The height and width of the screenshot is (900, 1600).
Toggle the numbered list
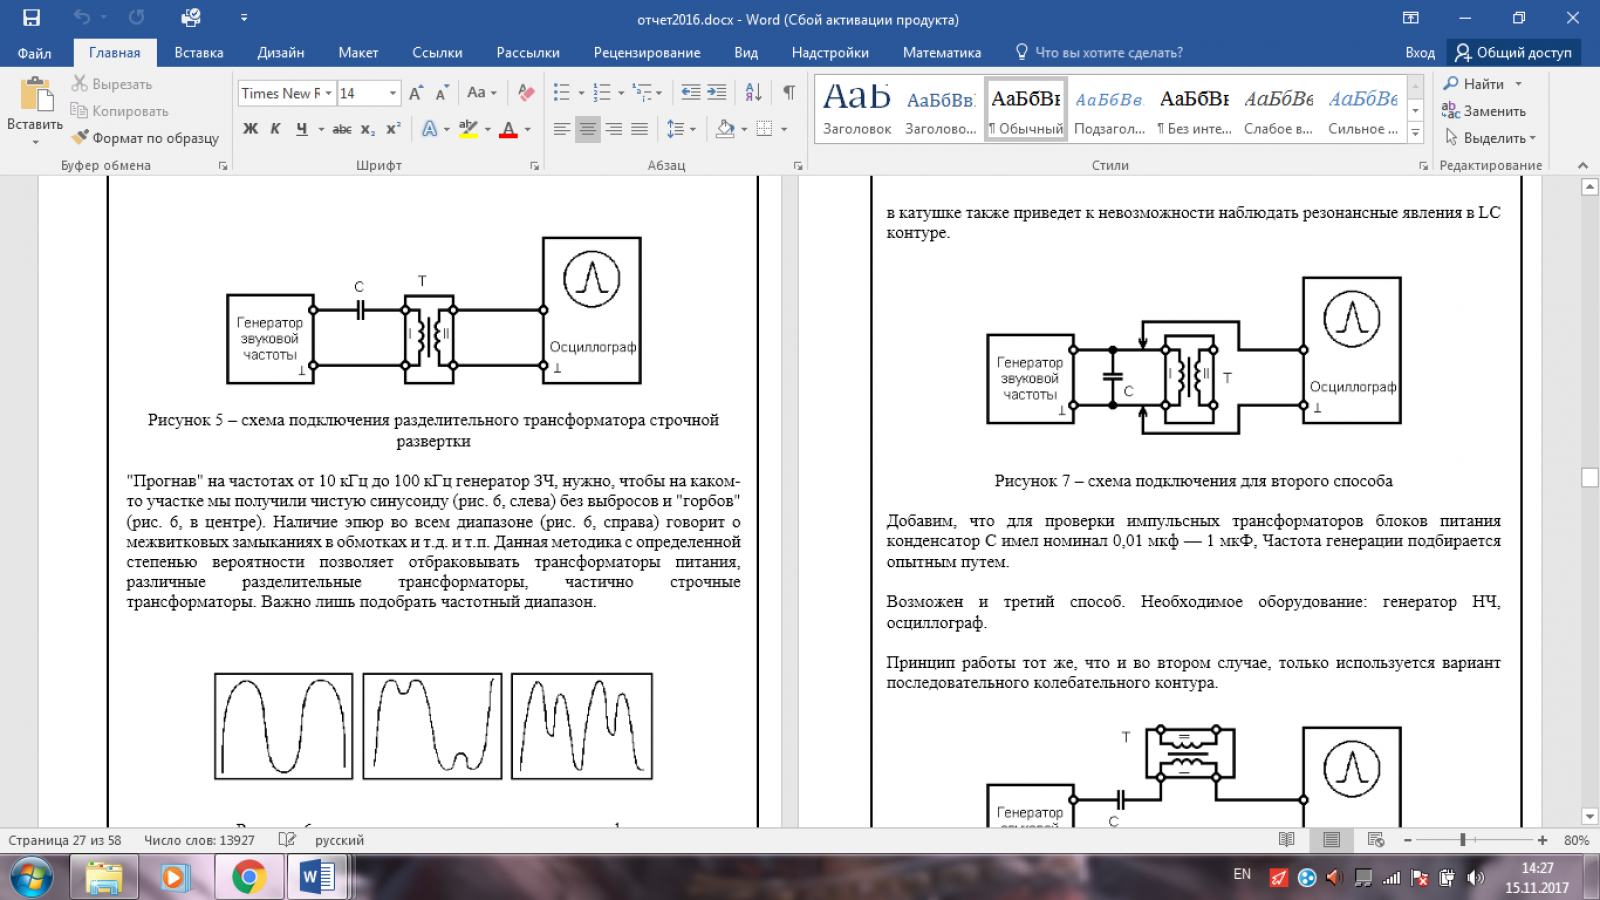coord(602,93)
